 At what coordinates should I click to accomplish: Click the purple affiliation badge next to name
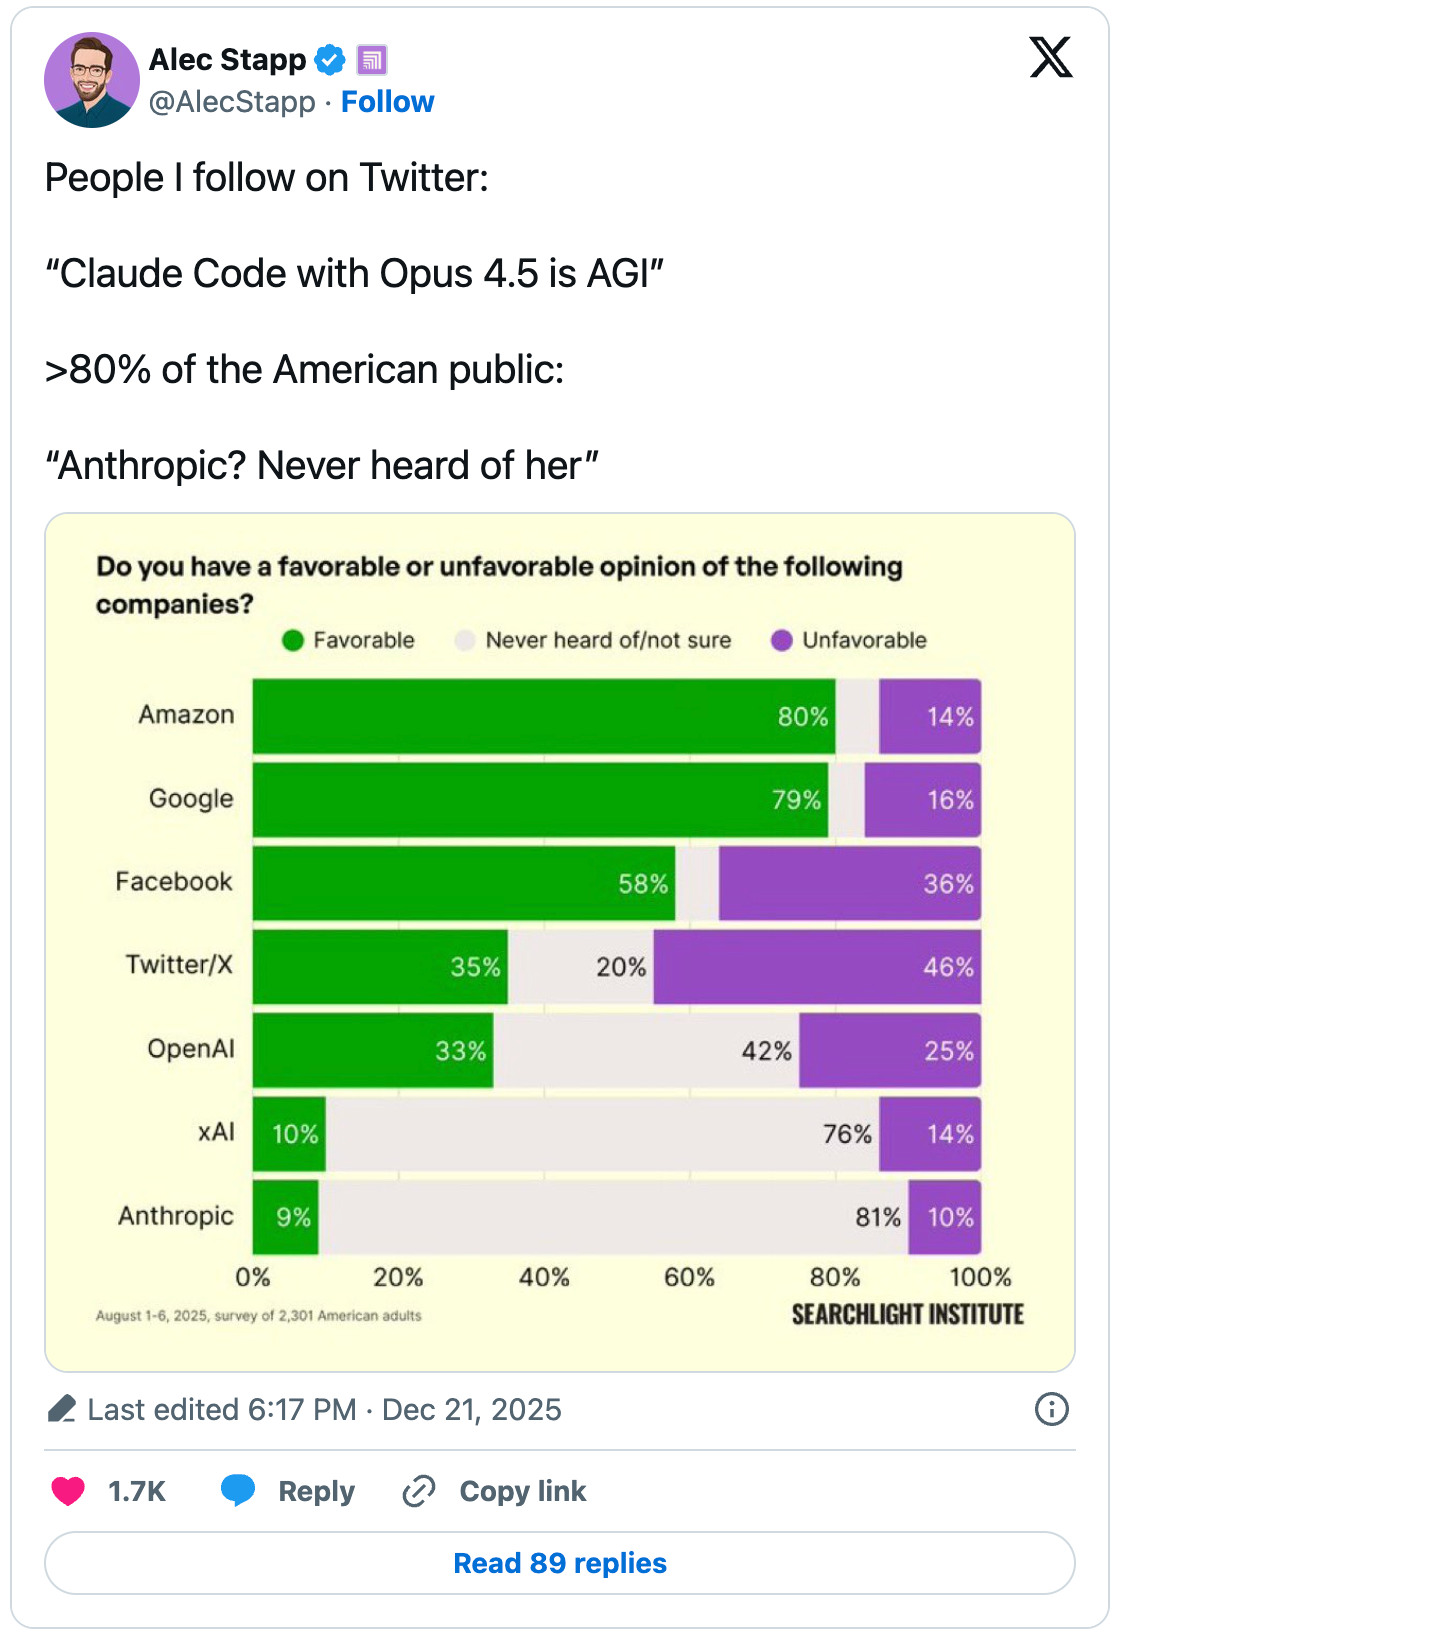pos(372,60)
